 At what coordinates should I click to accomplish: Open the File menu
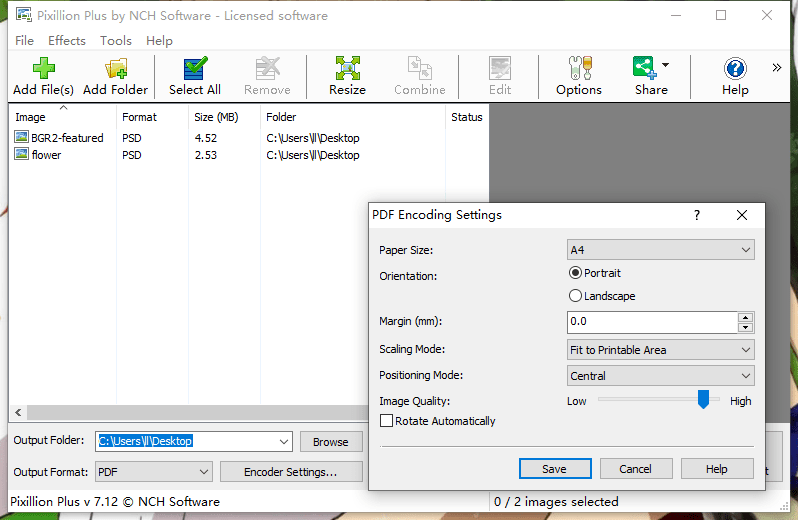[24, 40]
